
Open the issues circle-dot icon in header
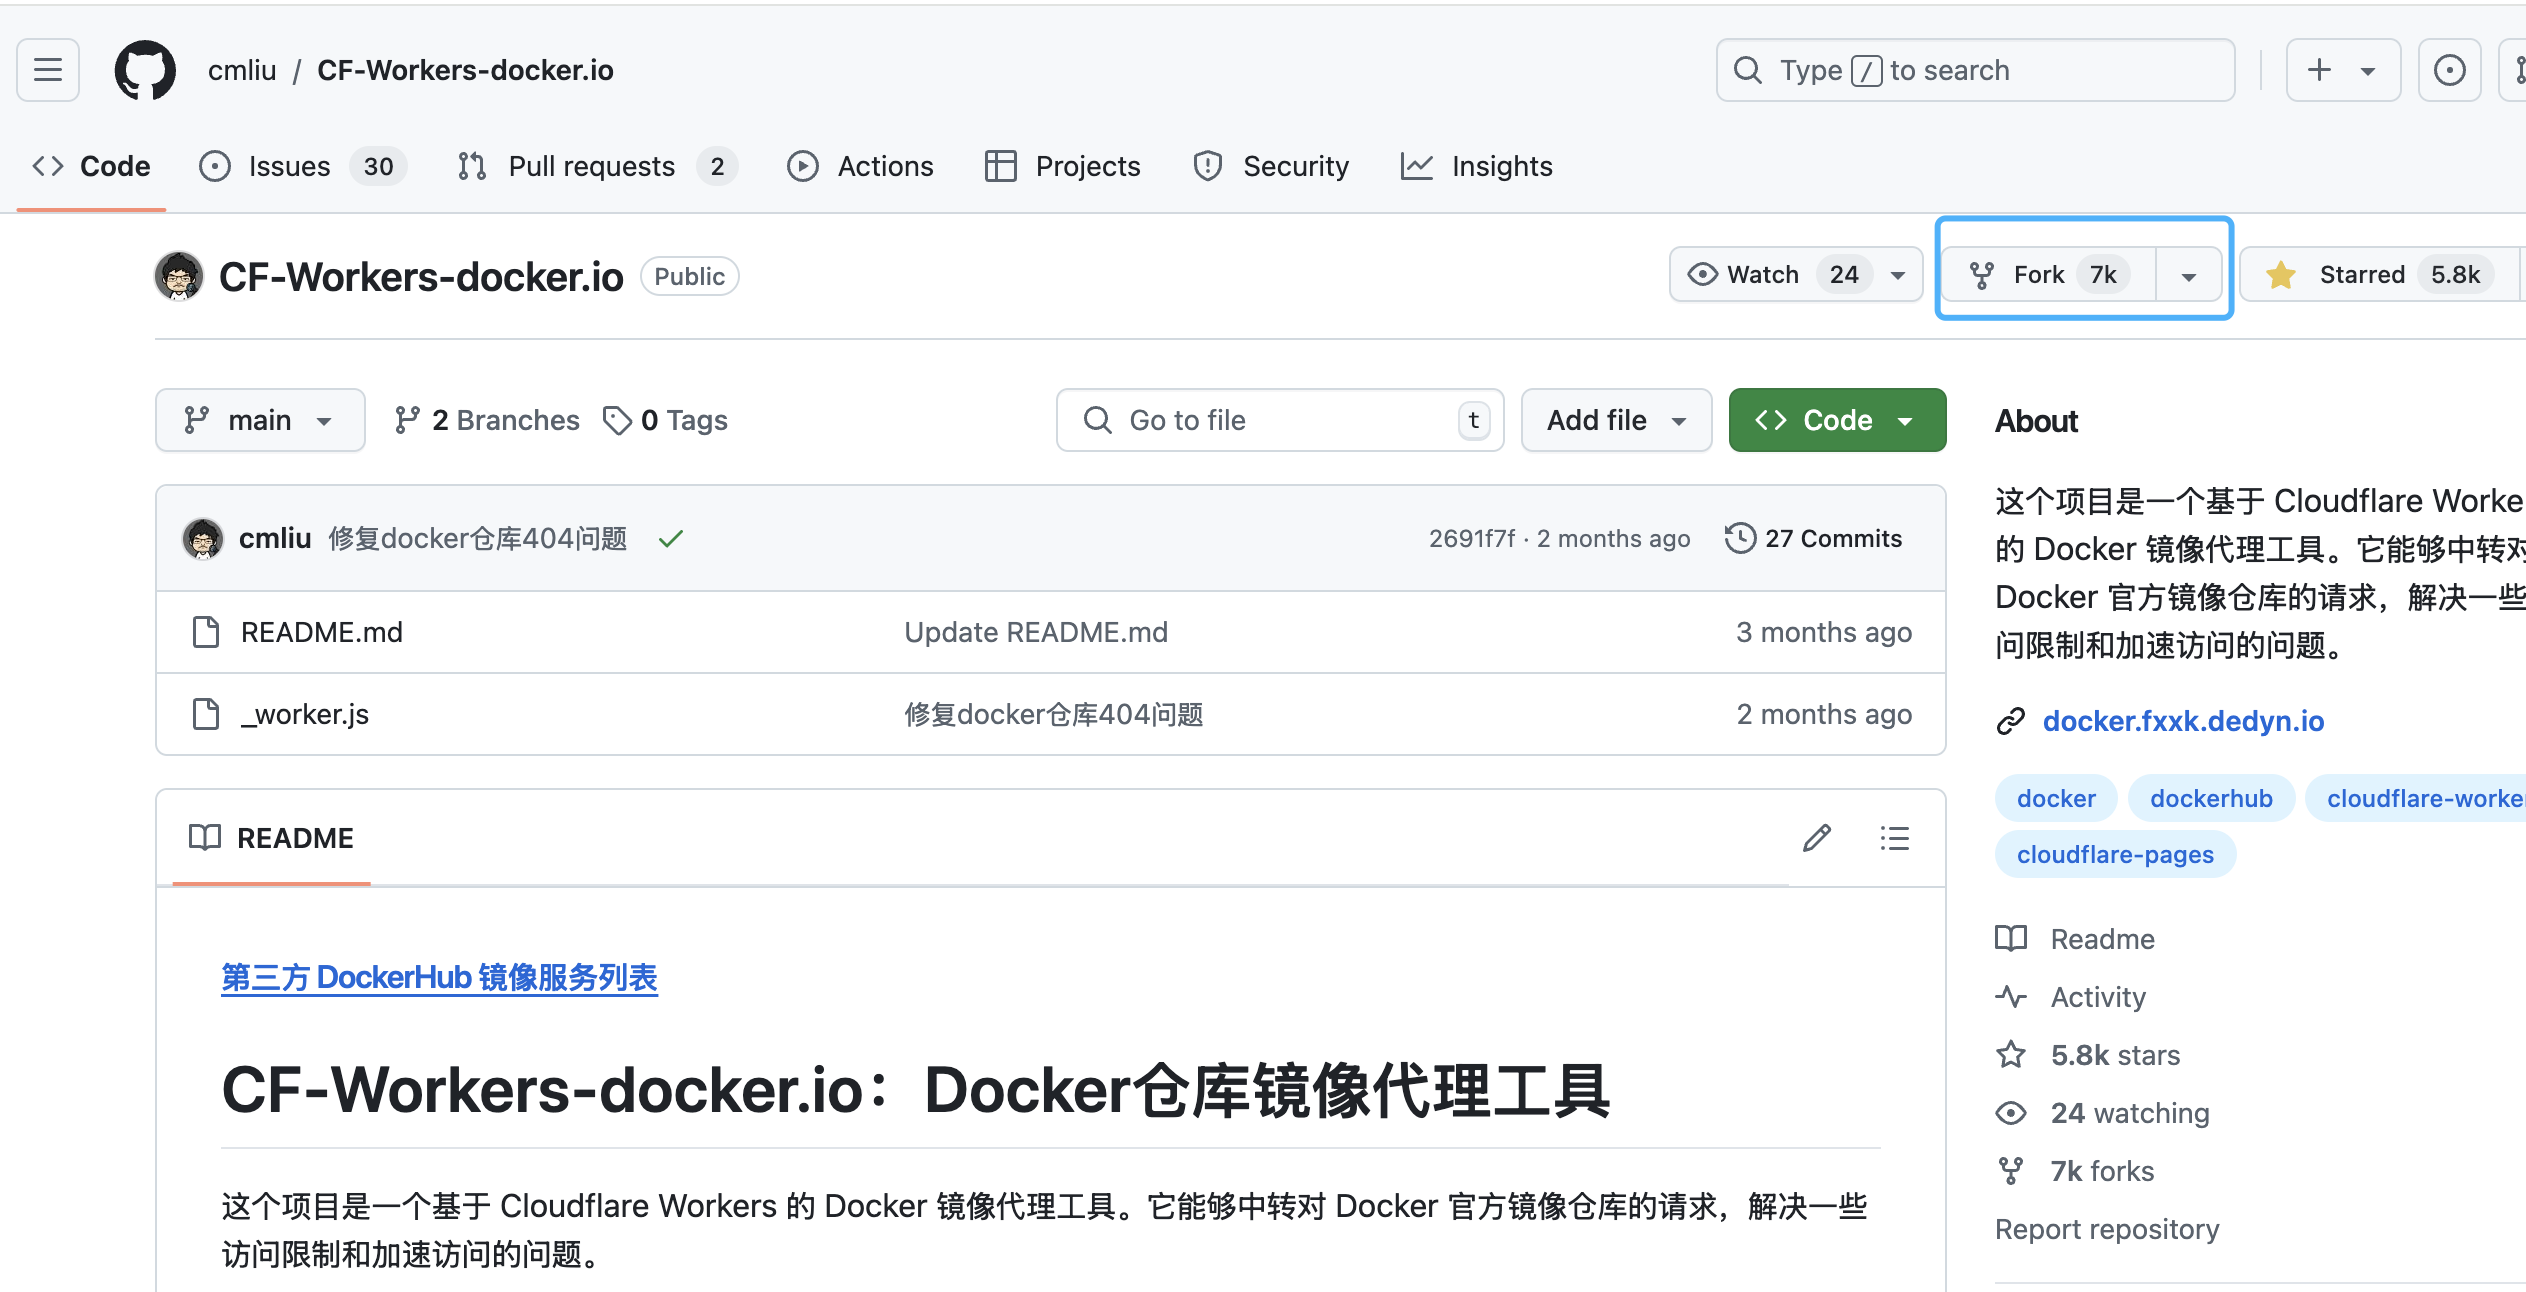coord(2449,70)
